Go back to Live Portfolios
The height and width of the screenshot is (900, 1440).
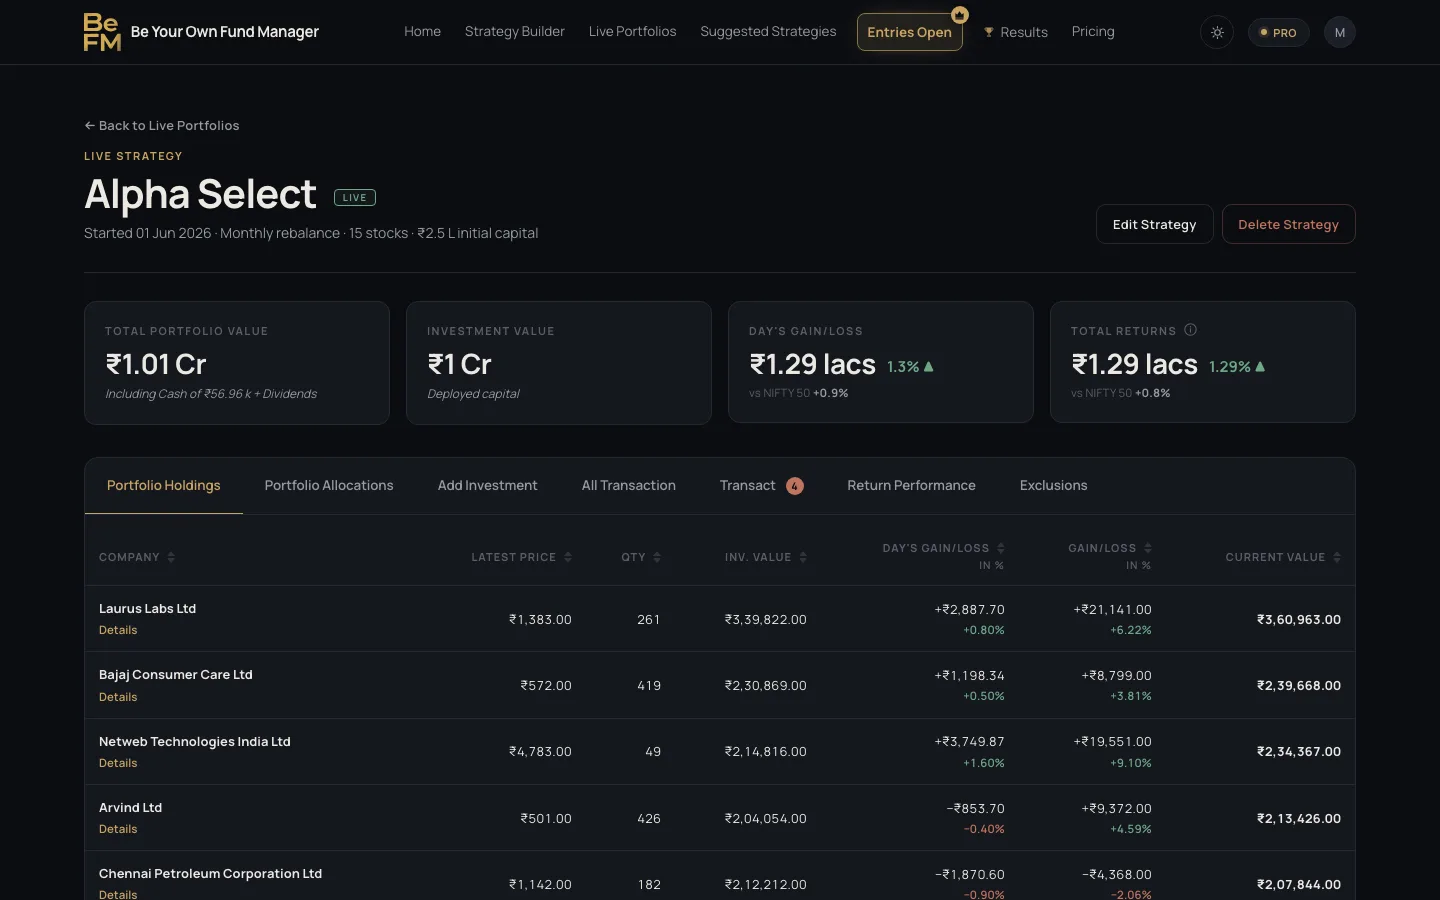point(162,125)
